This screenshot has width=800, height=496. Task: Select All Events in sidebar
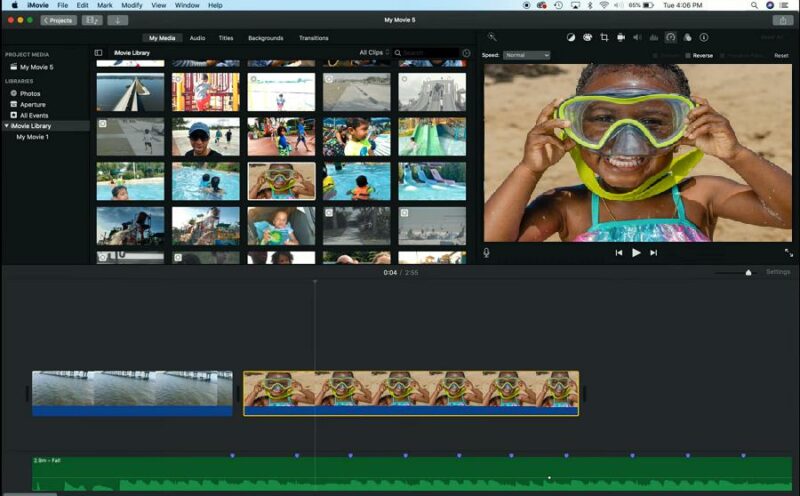click(34, 115)
